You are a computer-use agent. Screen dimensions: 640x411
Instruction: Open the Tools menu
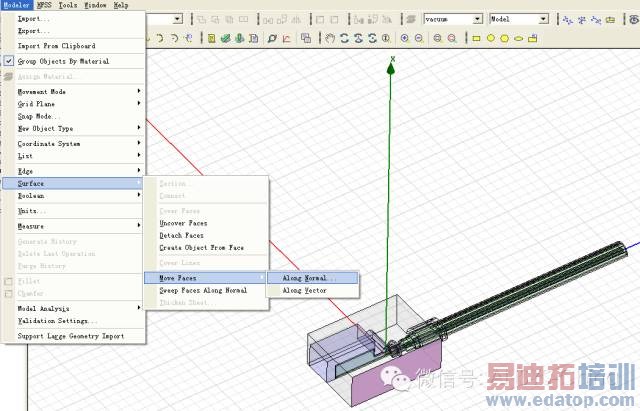[68, 5]
